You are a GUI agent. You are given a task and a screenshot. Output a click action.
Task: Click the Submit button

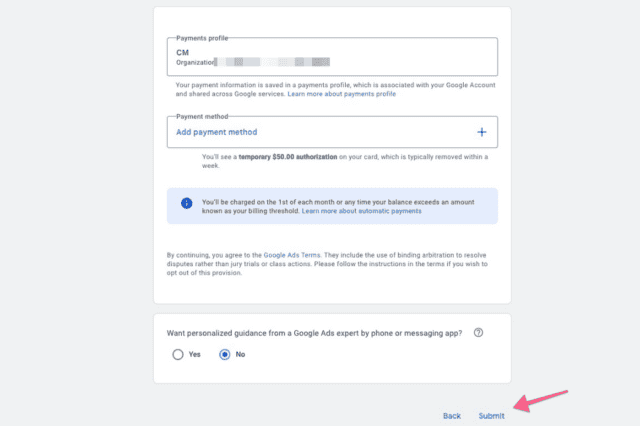[491, 416]
